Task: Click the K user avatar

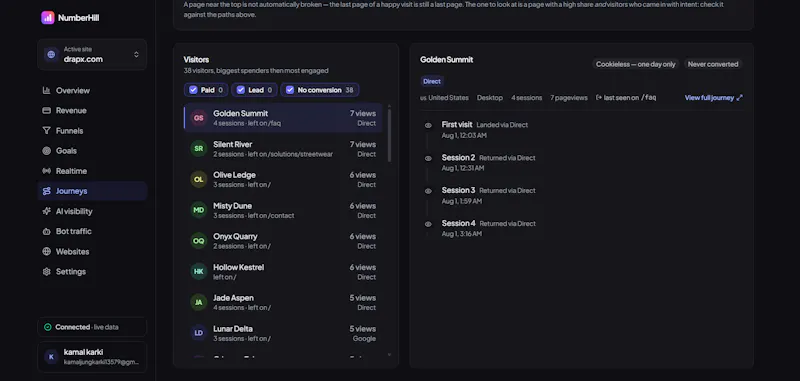Action: point(51,357)
